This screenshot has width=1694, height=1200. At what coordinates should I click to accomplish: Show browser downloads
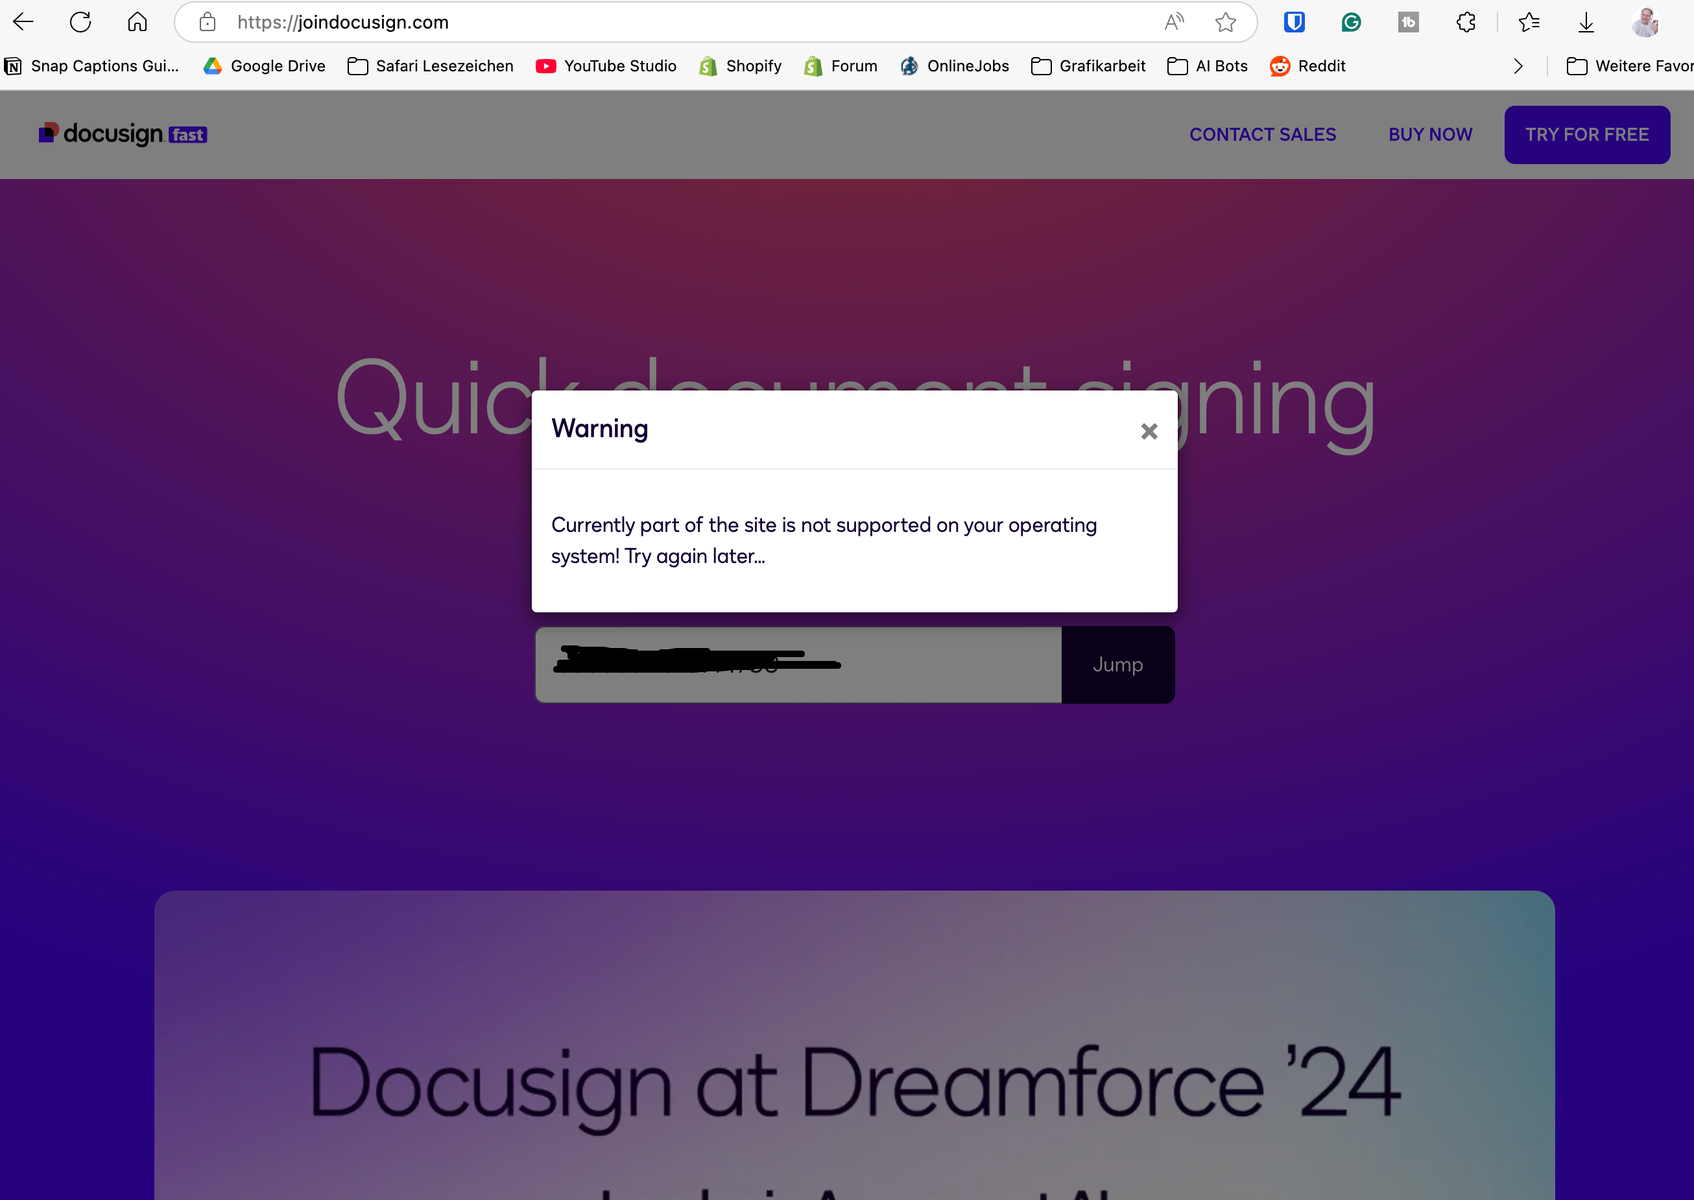point(1586,22)
